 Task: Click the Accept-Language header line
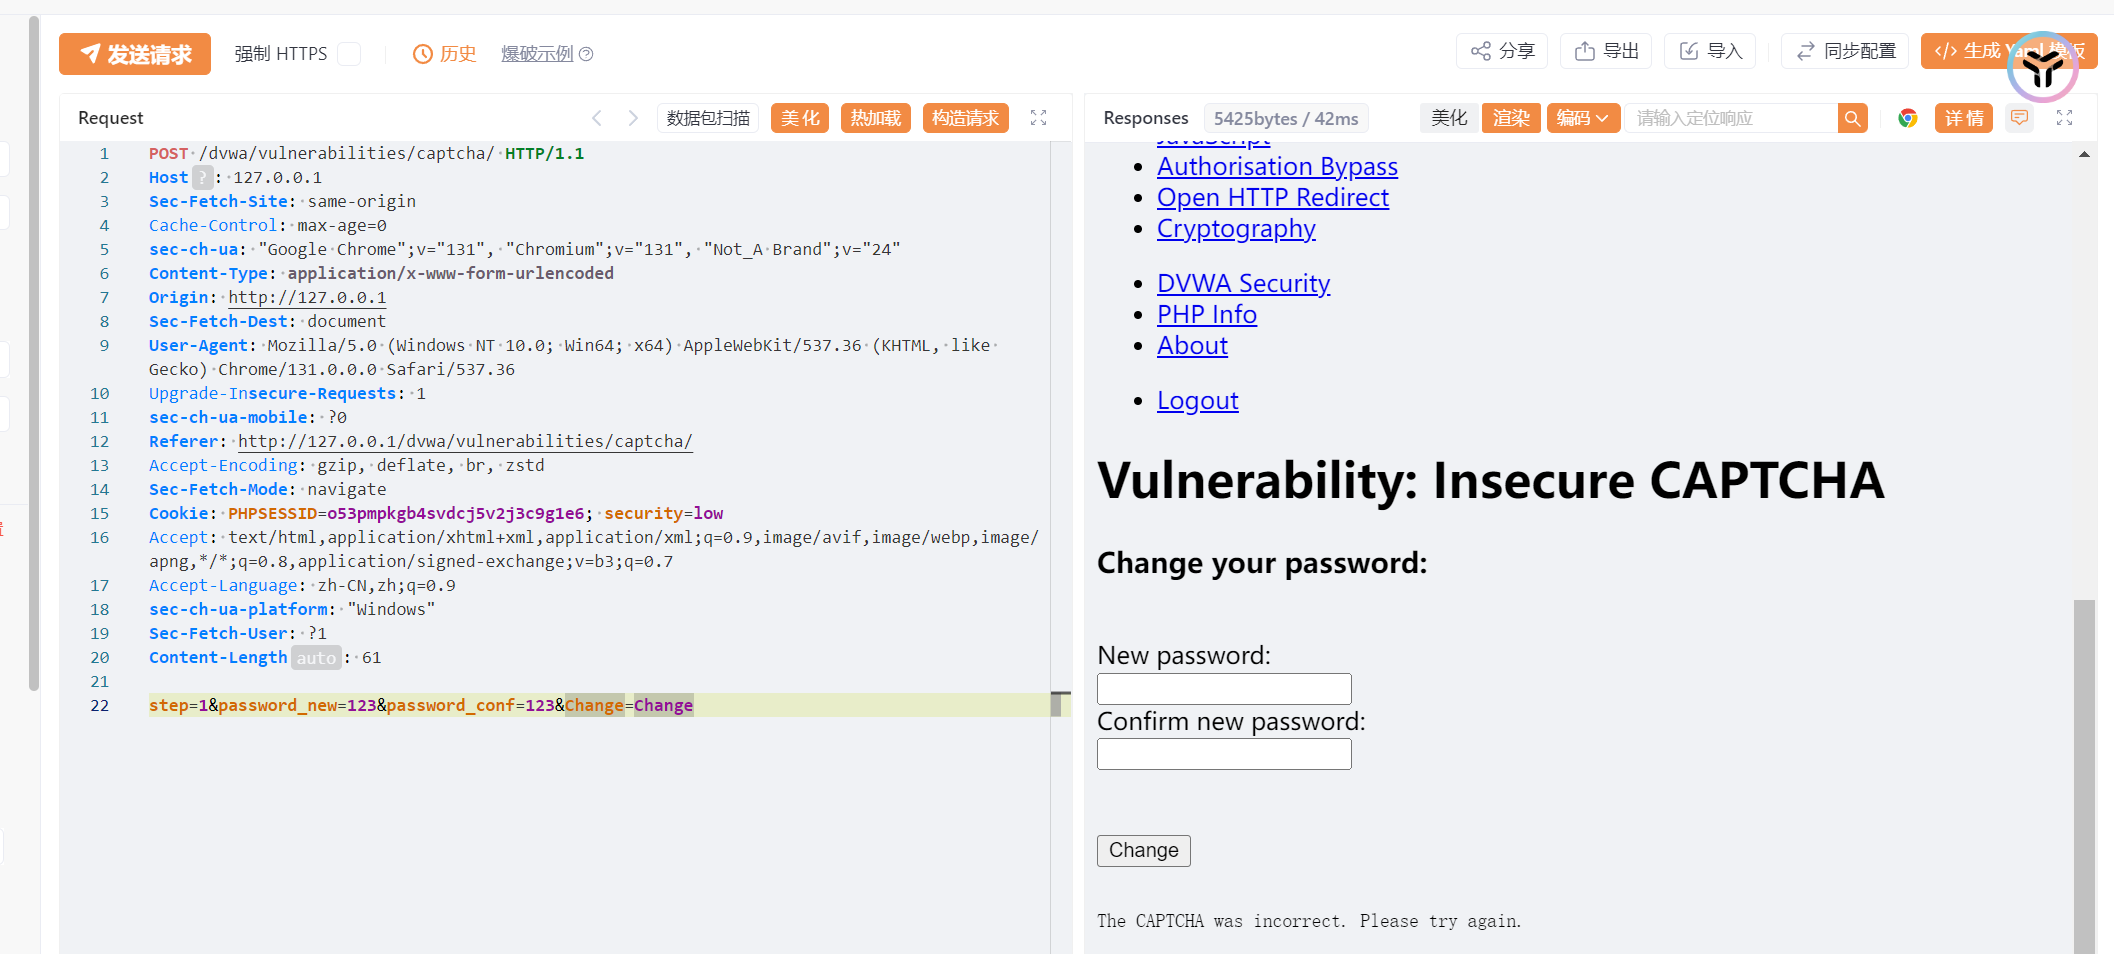pos(302,585)
